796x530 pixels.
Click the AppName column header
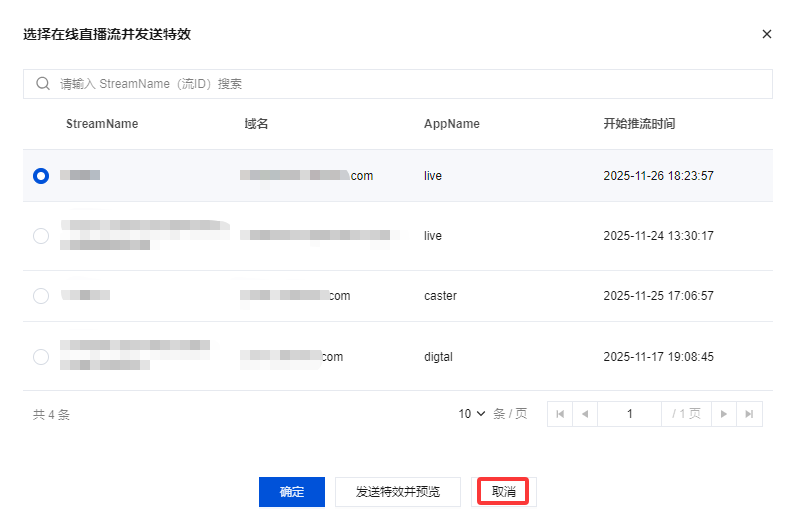tap(452, 124)
